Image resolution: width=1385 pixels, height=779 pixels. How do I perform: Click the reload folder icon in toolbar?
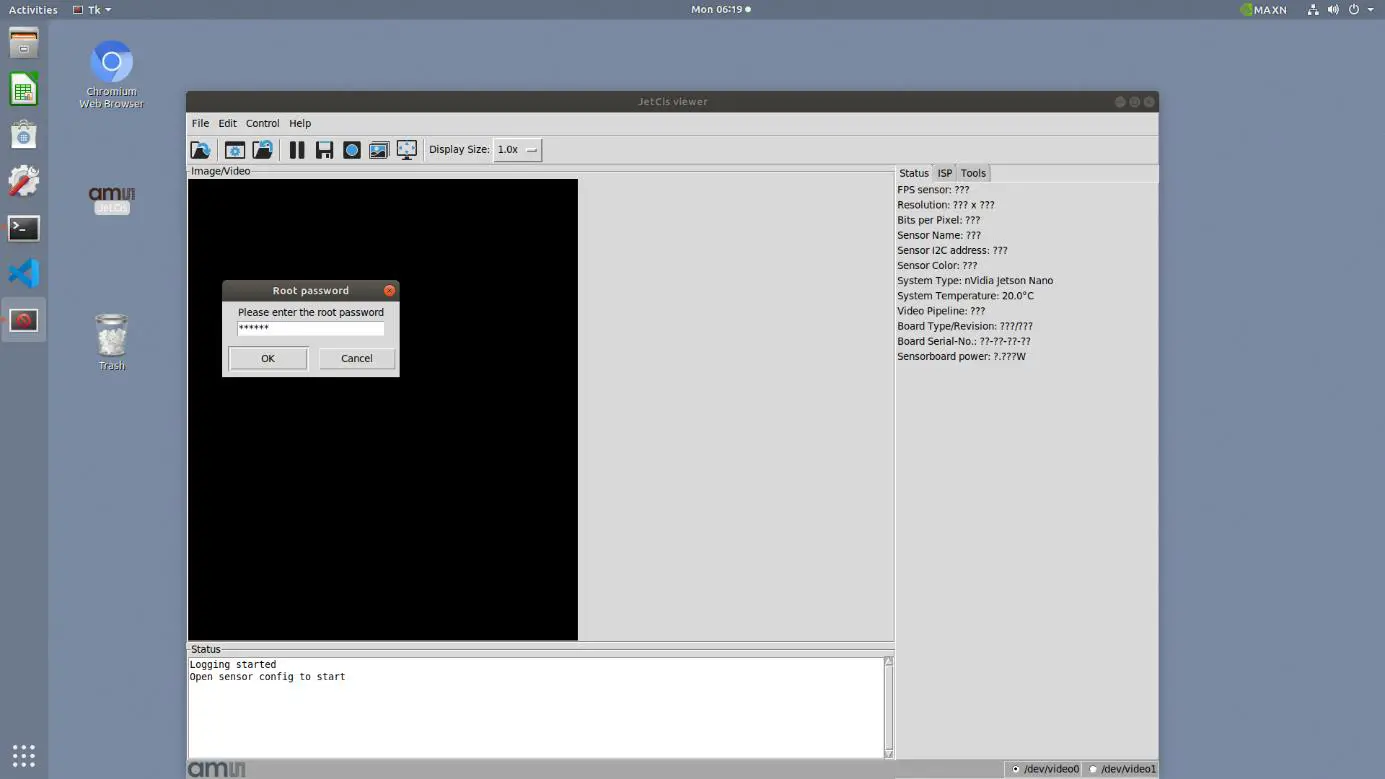point(263,150)
